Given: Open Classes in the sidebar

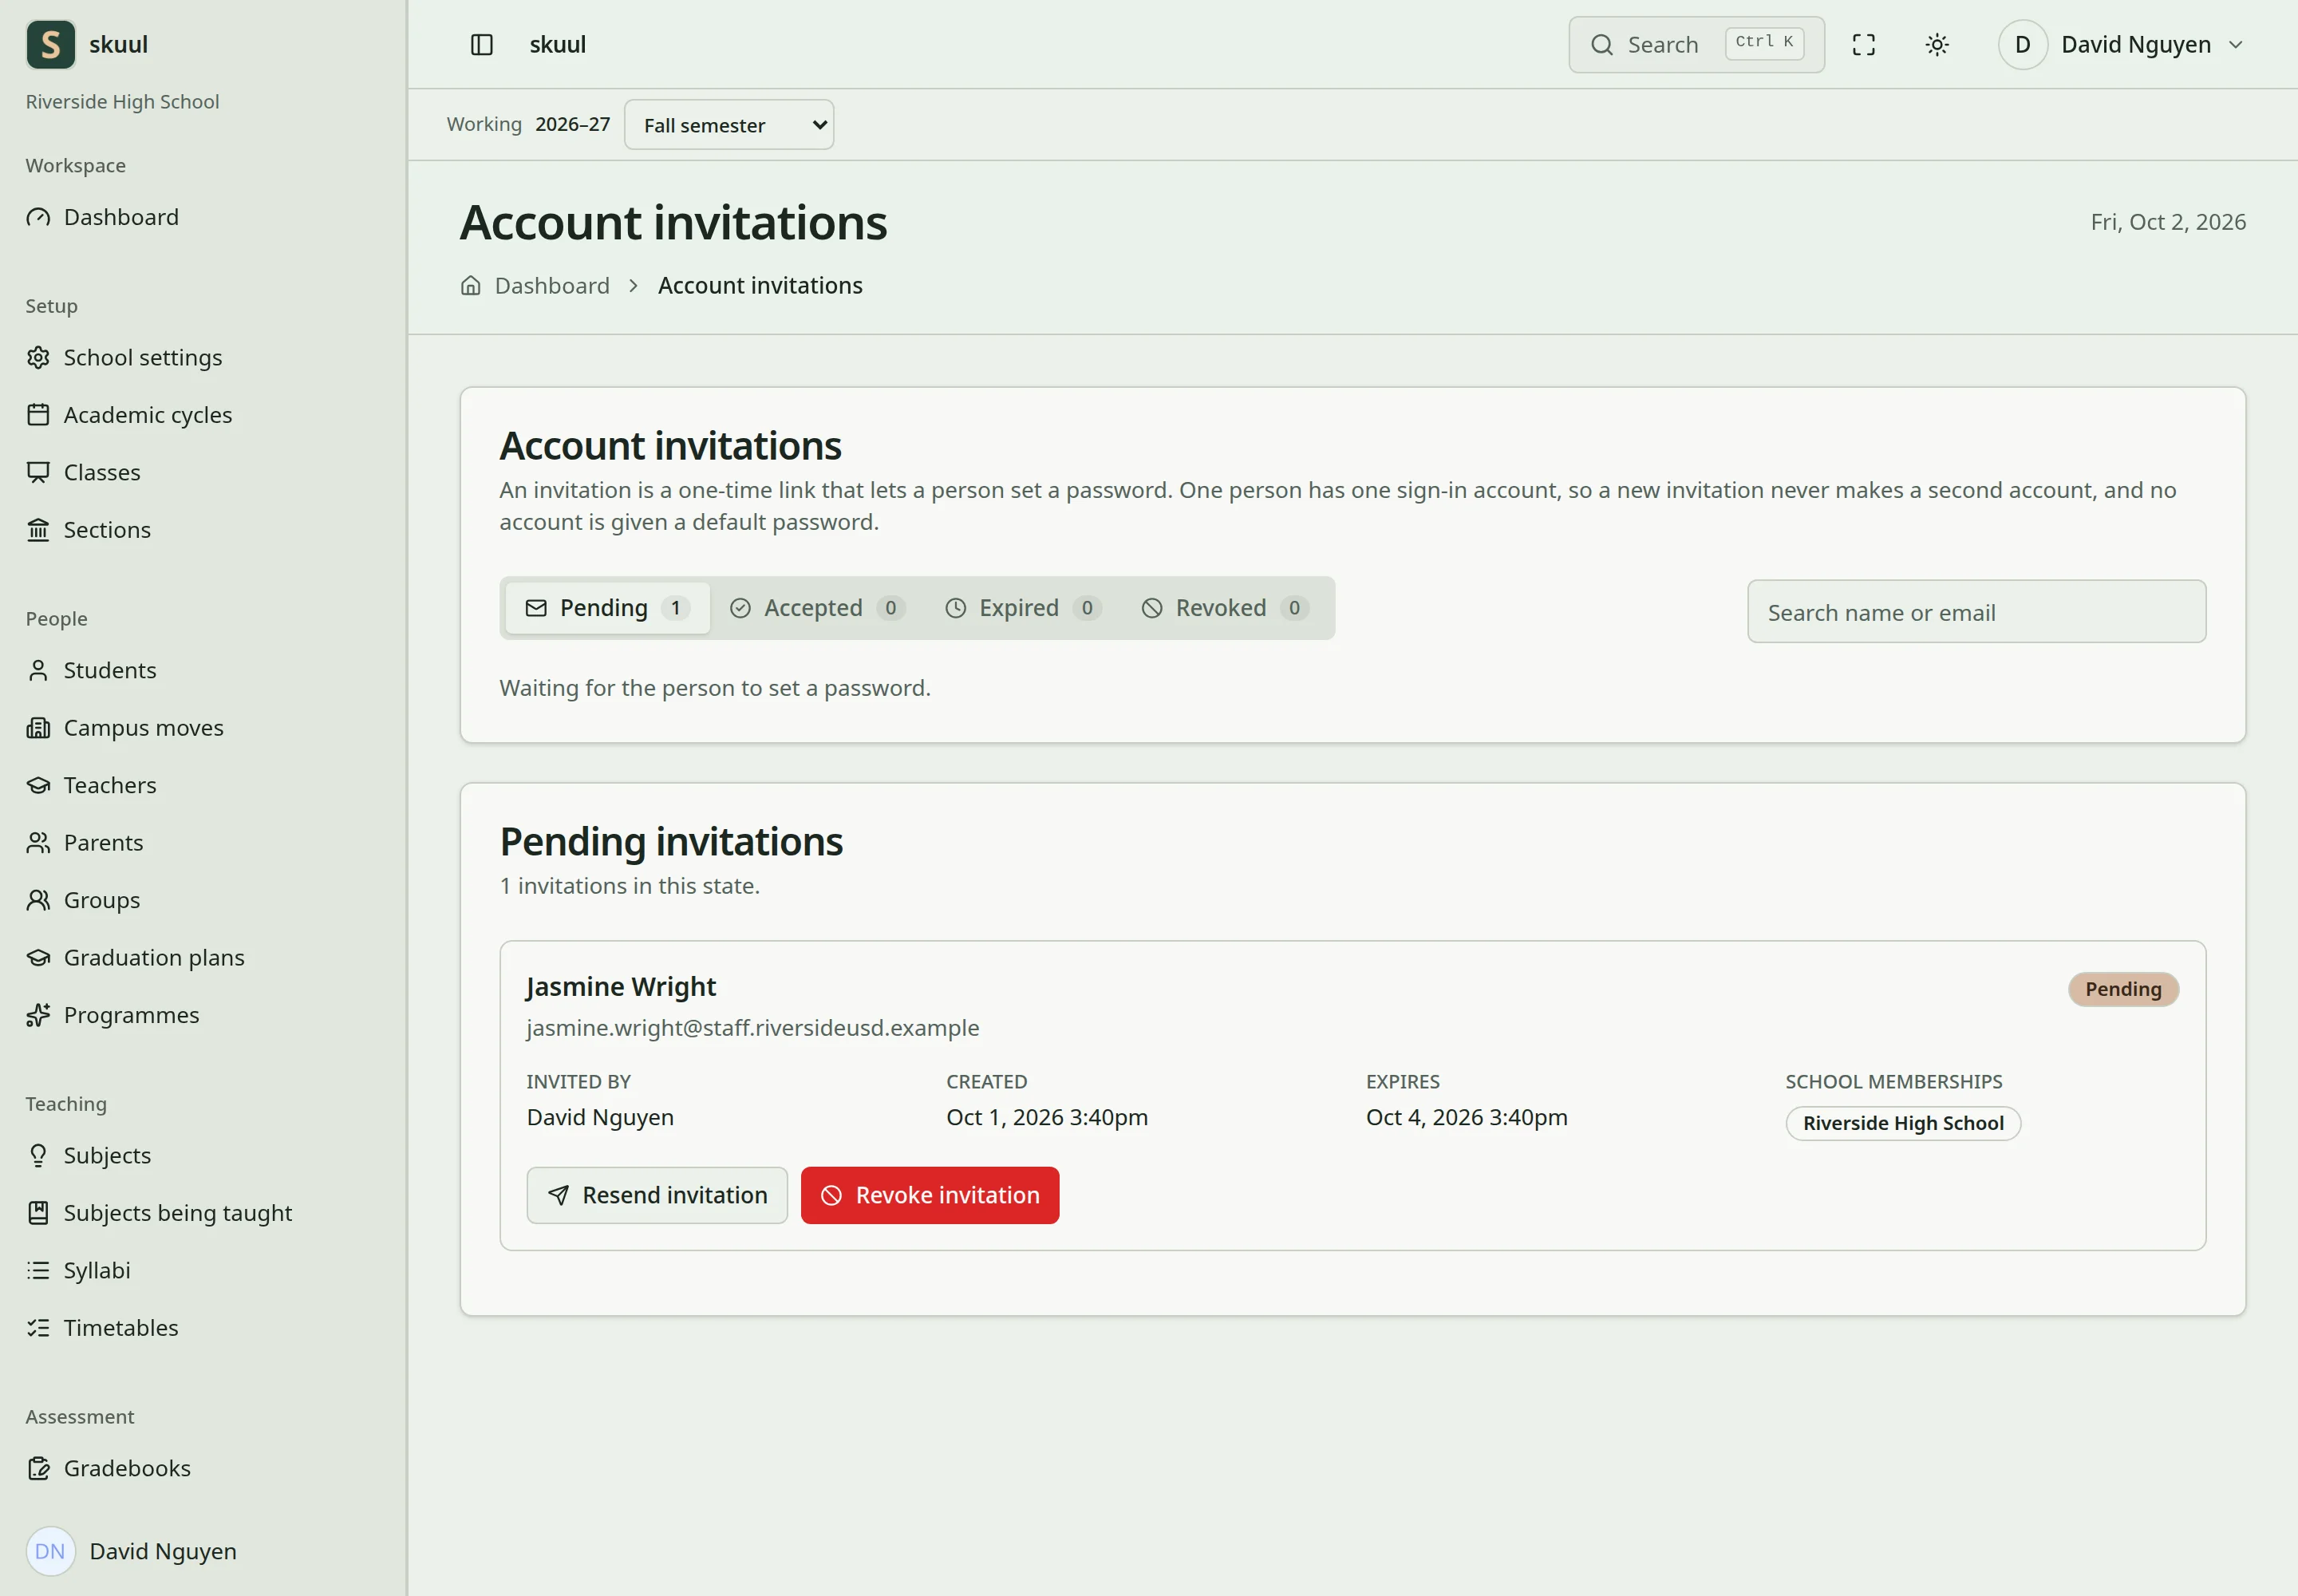Looking at the screenshot, I should (x=203, y=472).
